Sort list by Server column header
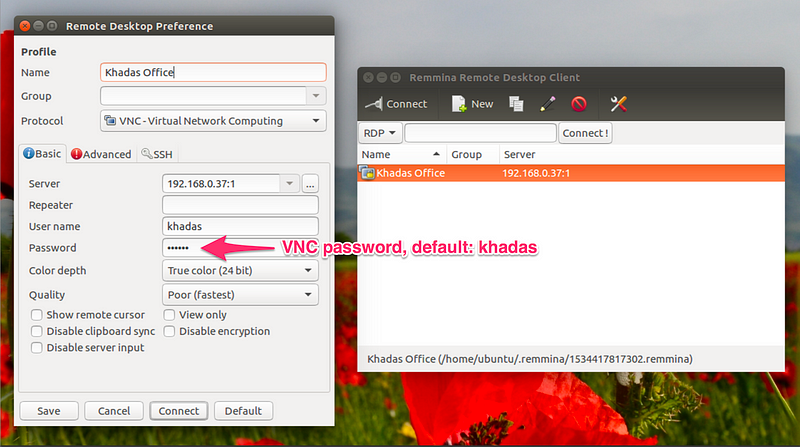The image size is (800, 447). (x=641, y=155)
